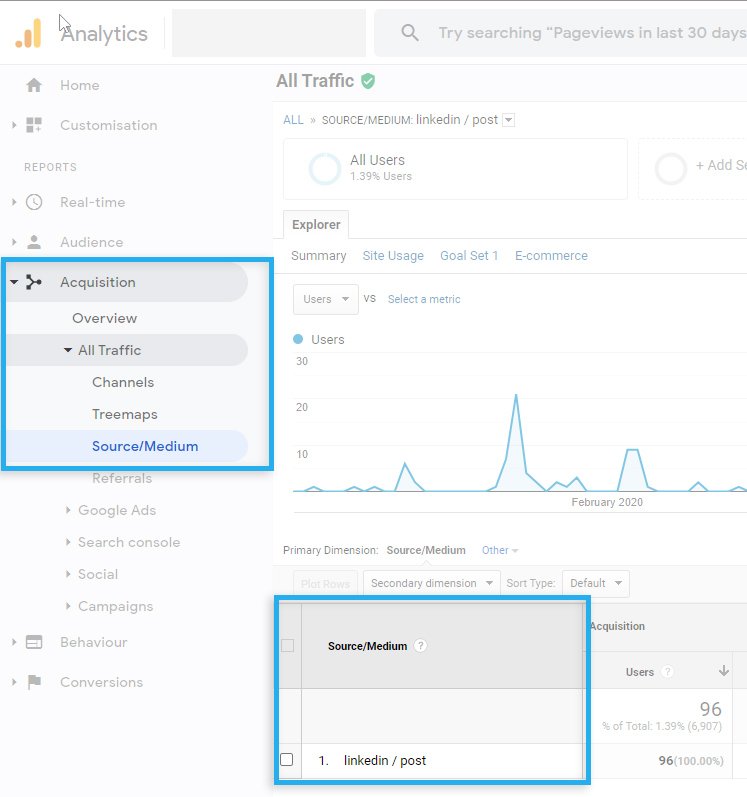Viewport: 747px width, 797px height.
Task: Open the Home menu item
Action: coord(80,85)
